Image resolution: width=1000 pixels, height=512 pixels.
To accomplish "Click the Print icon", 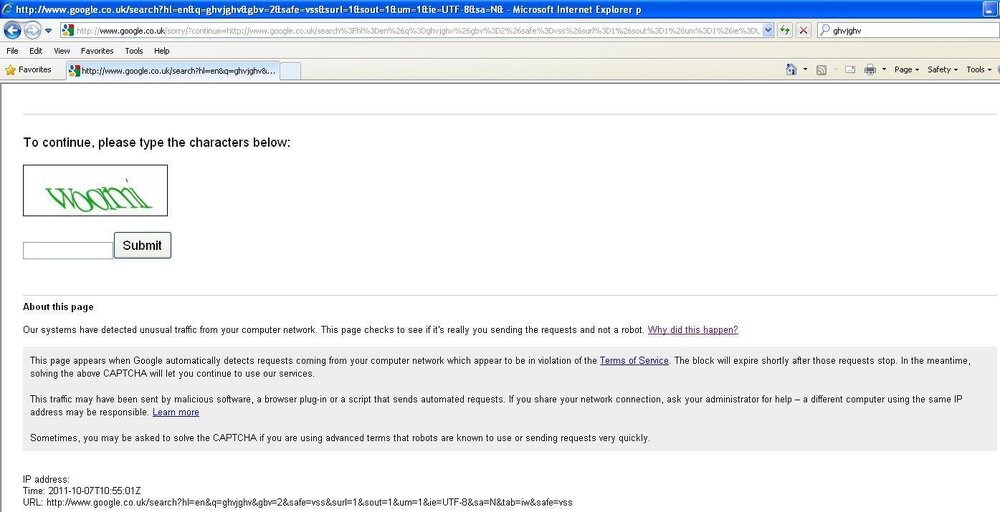I will [x=870, y=69].
